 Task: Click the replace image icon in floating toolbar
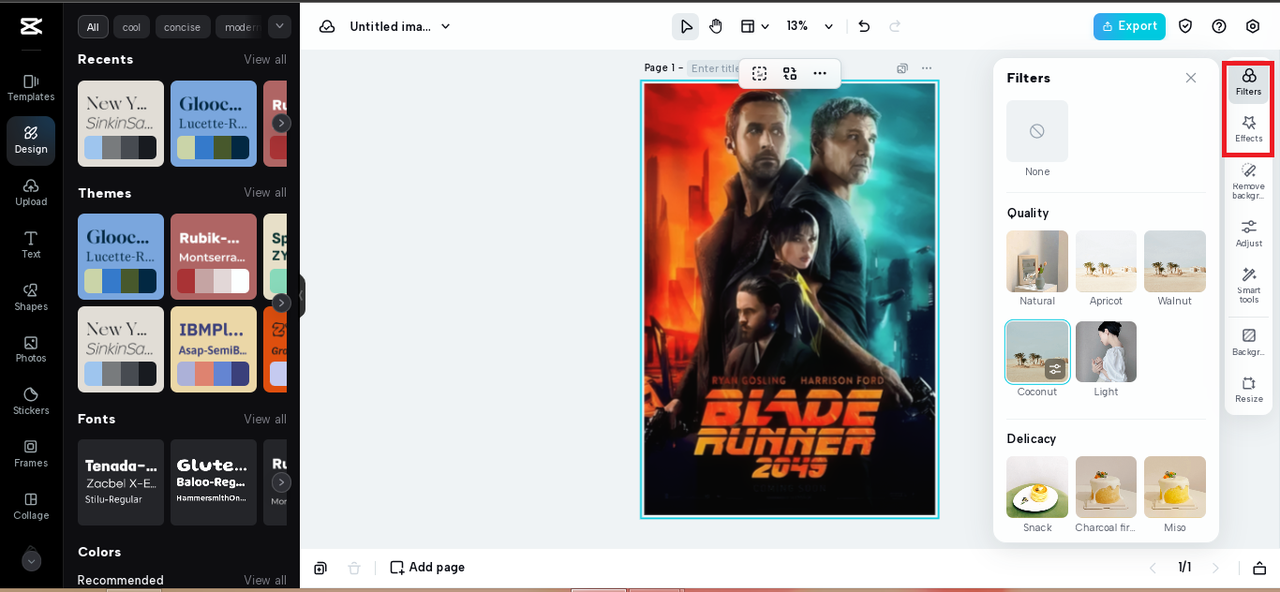(790, 73)
